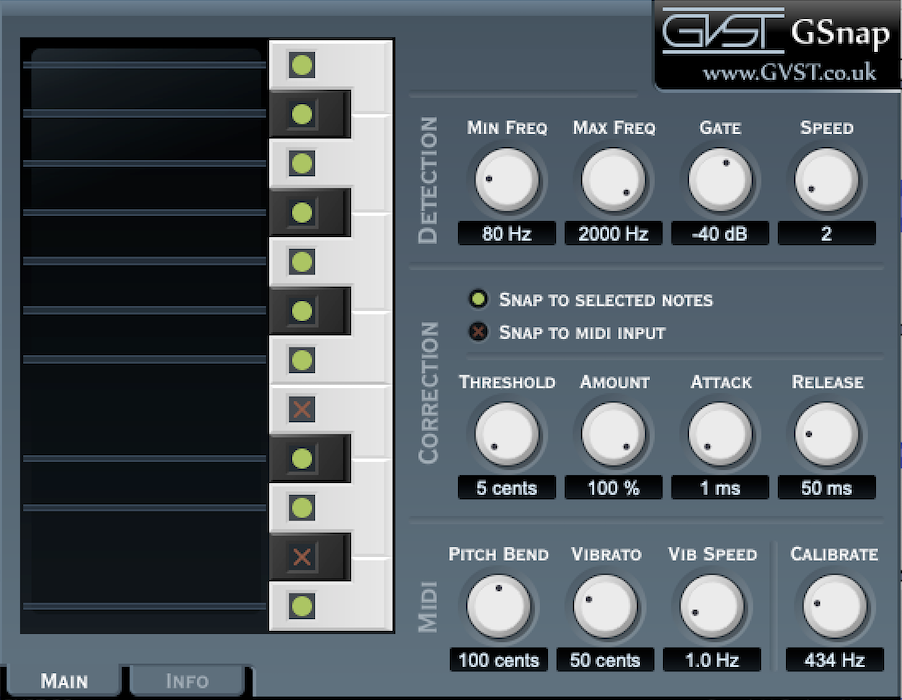Adjust the Gate threshold knob
This screenshot has height=700, width=902.
click(720, 180)
